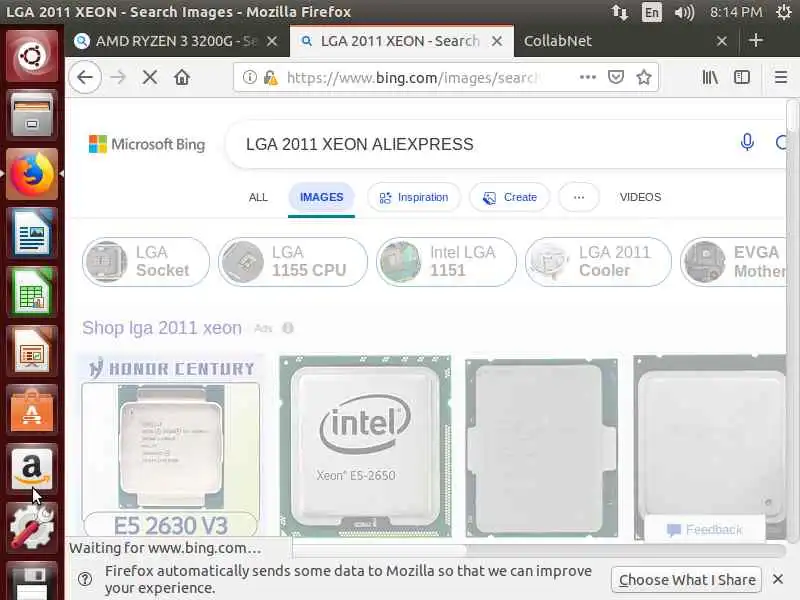The width and height of the screenshot is (800, 600).
Task: Go to Firefox home page
Action: (182, 78)
